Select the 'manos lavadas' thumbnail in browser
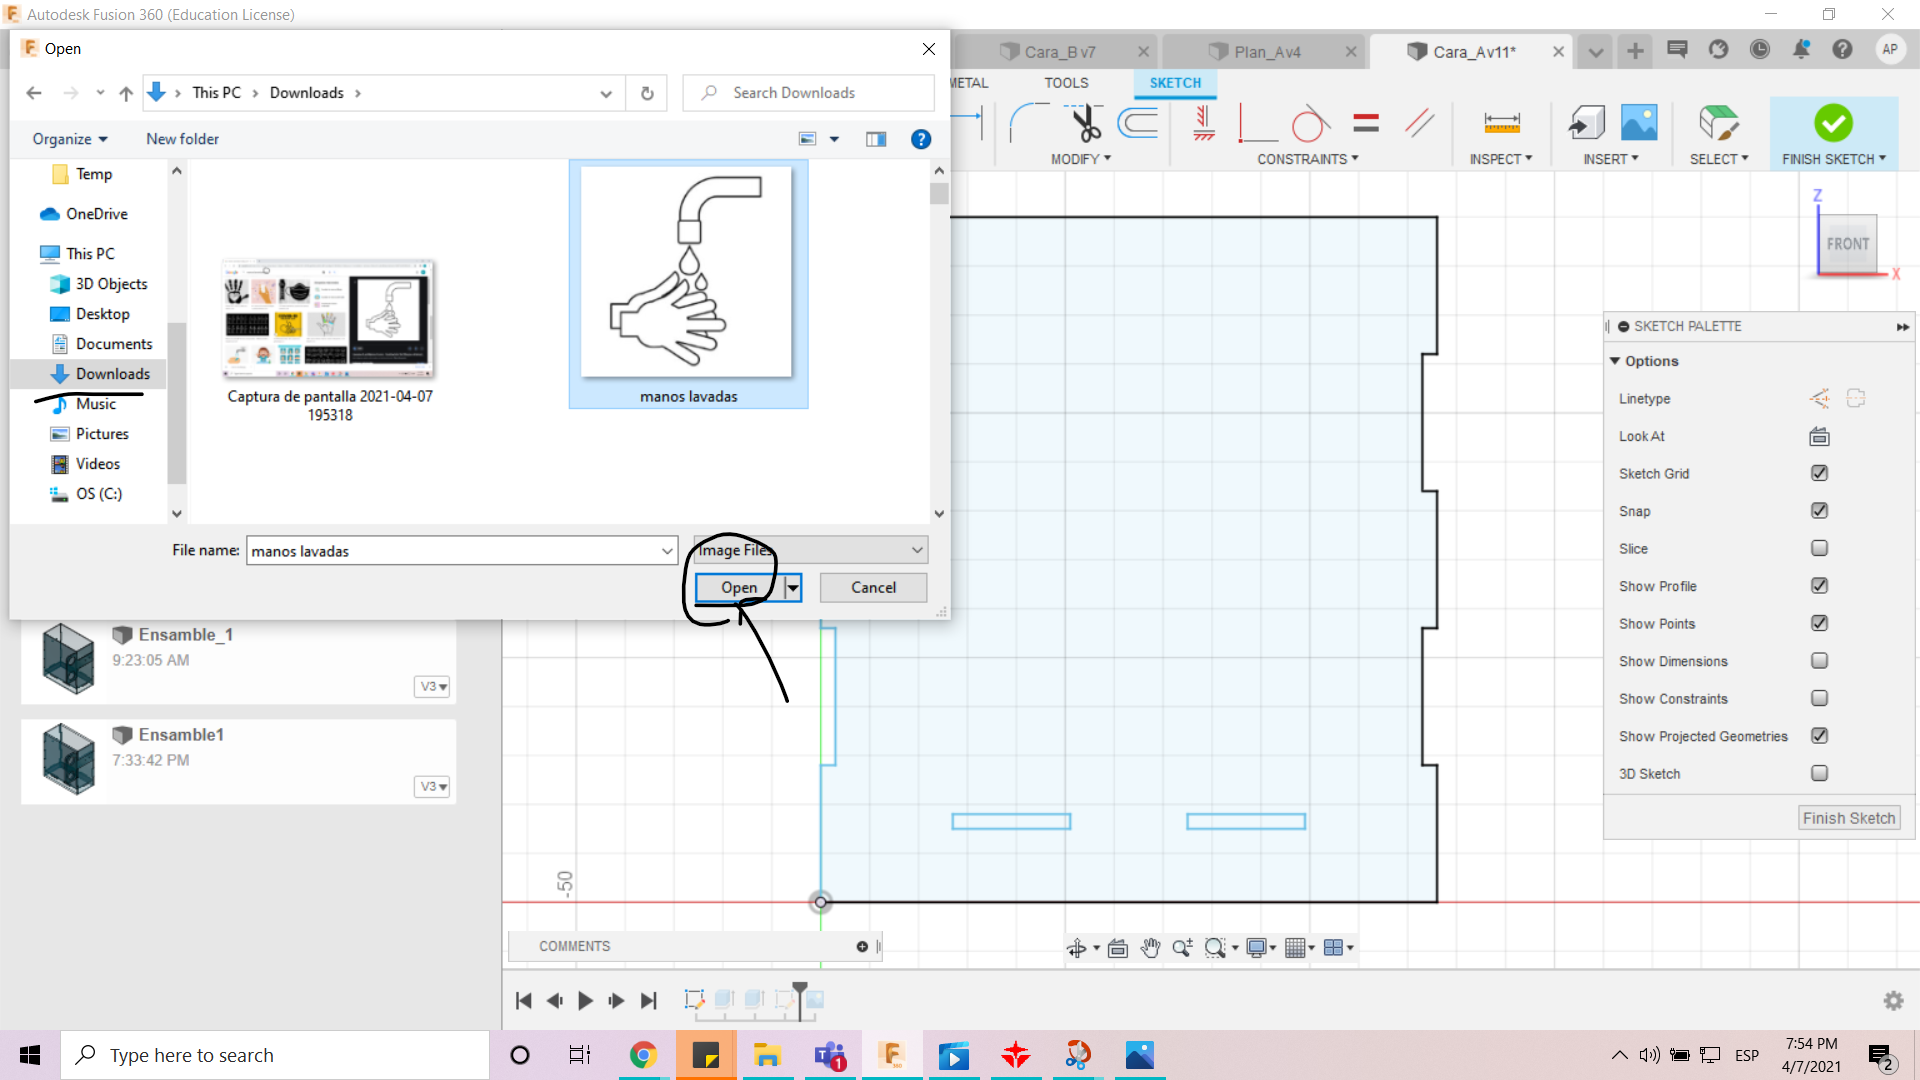This screenshot has height=1080, width=1920. coord(688,281)
